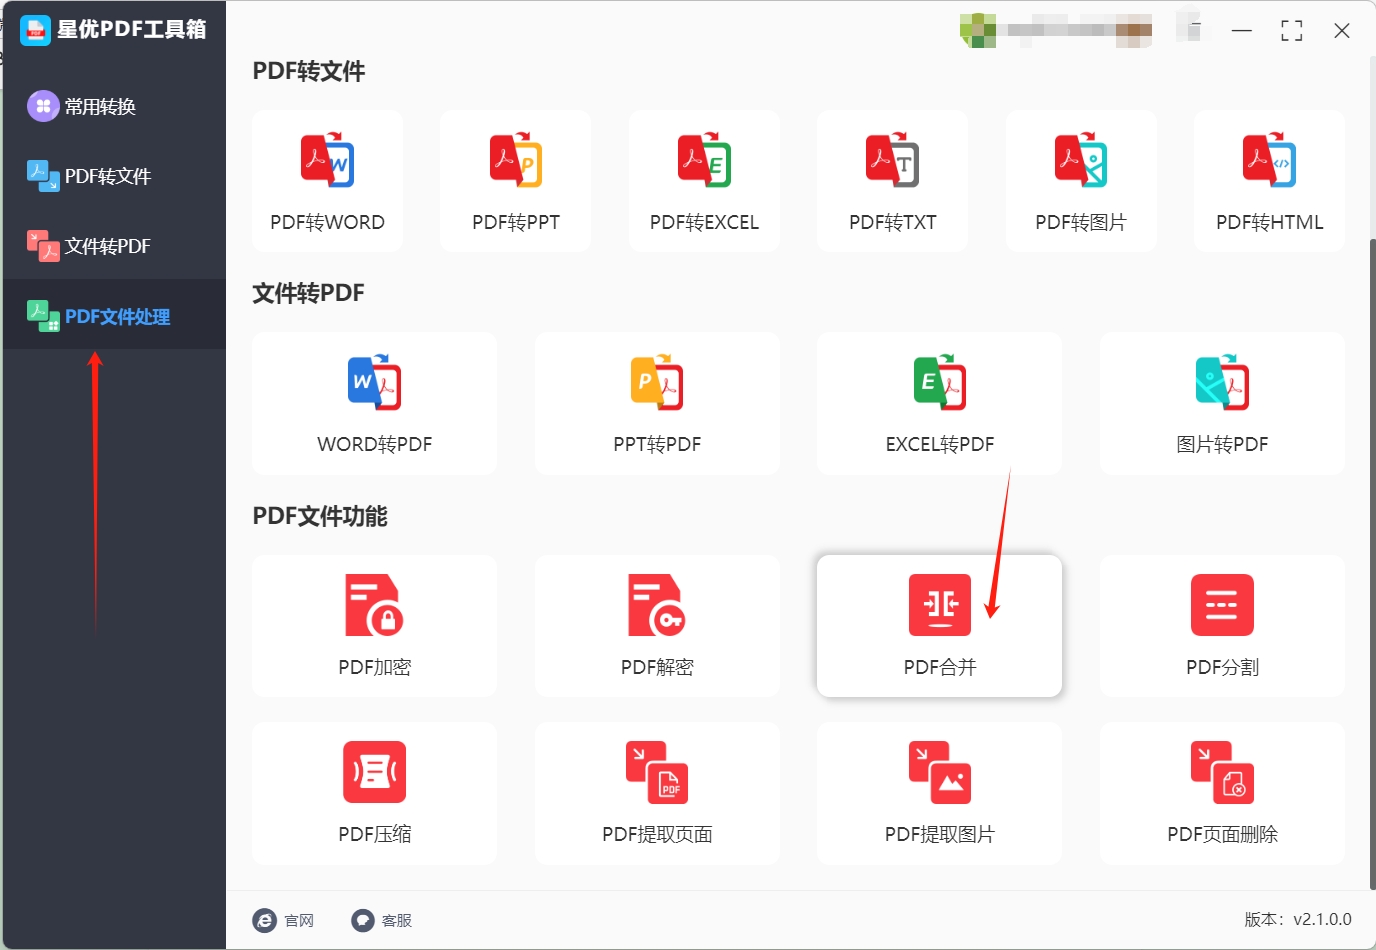The height and width of the screenshot is (950, 1376).
Task: Click the PDF分割 label text
Action: coord(1222,667)
